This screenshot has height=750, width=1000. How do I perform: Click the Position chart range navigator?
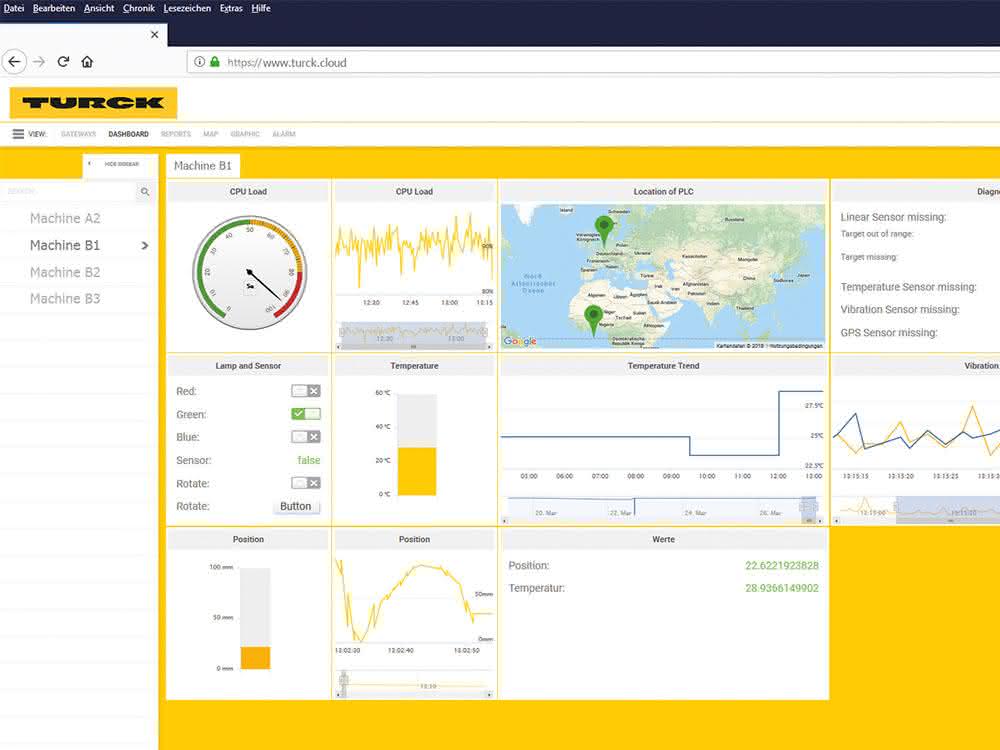pos(414,684)
